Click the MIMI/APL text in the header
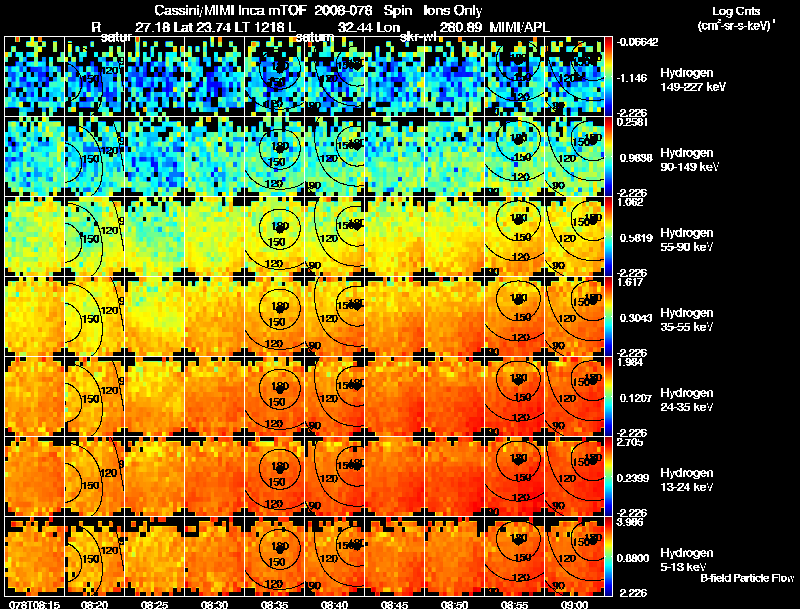The width and height of the screenshot is (800, 609). [519, 28]
